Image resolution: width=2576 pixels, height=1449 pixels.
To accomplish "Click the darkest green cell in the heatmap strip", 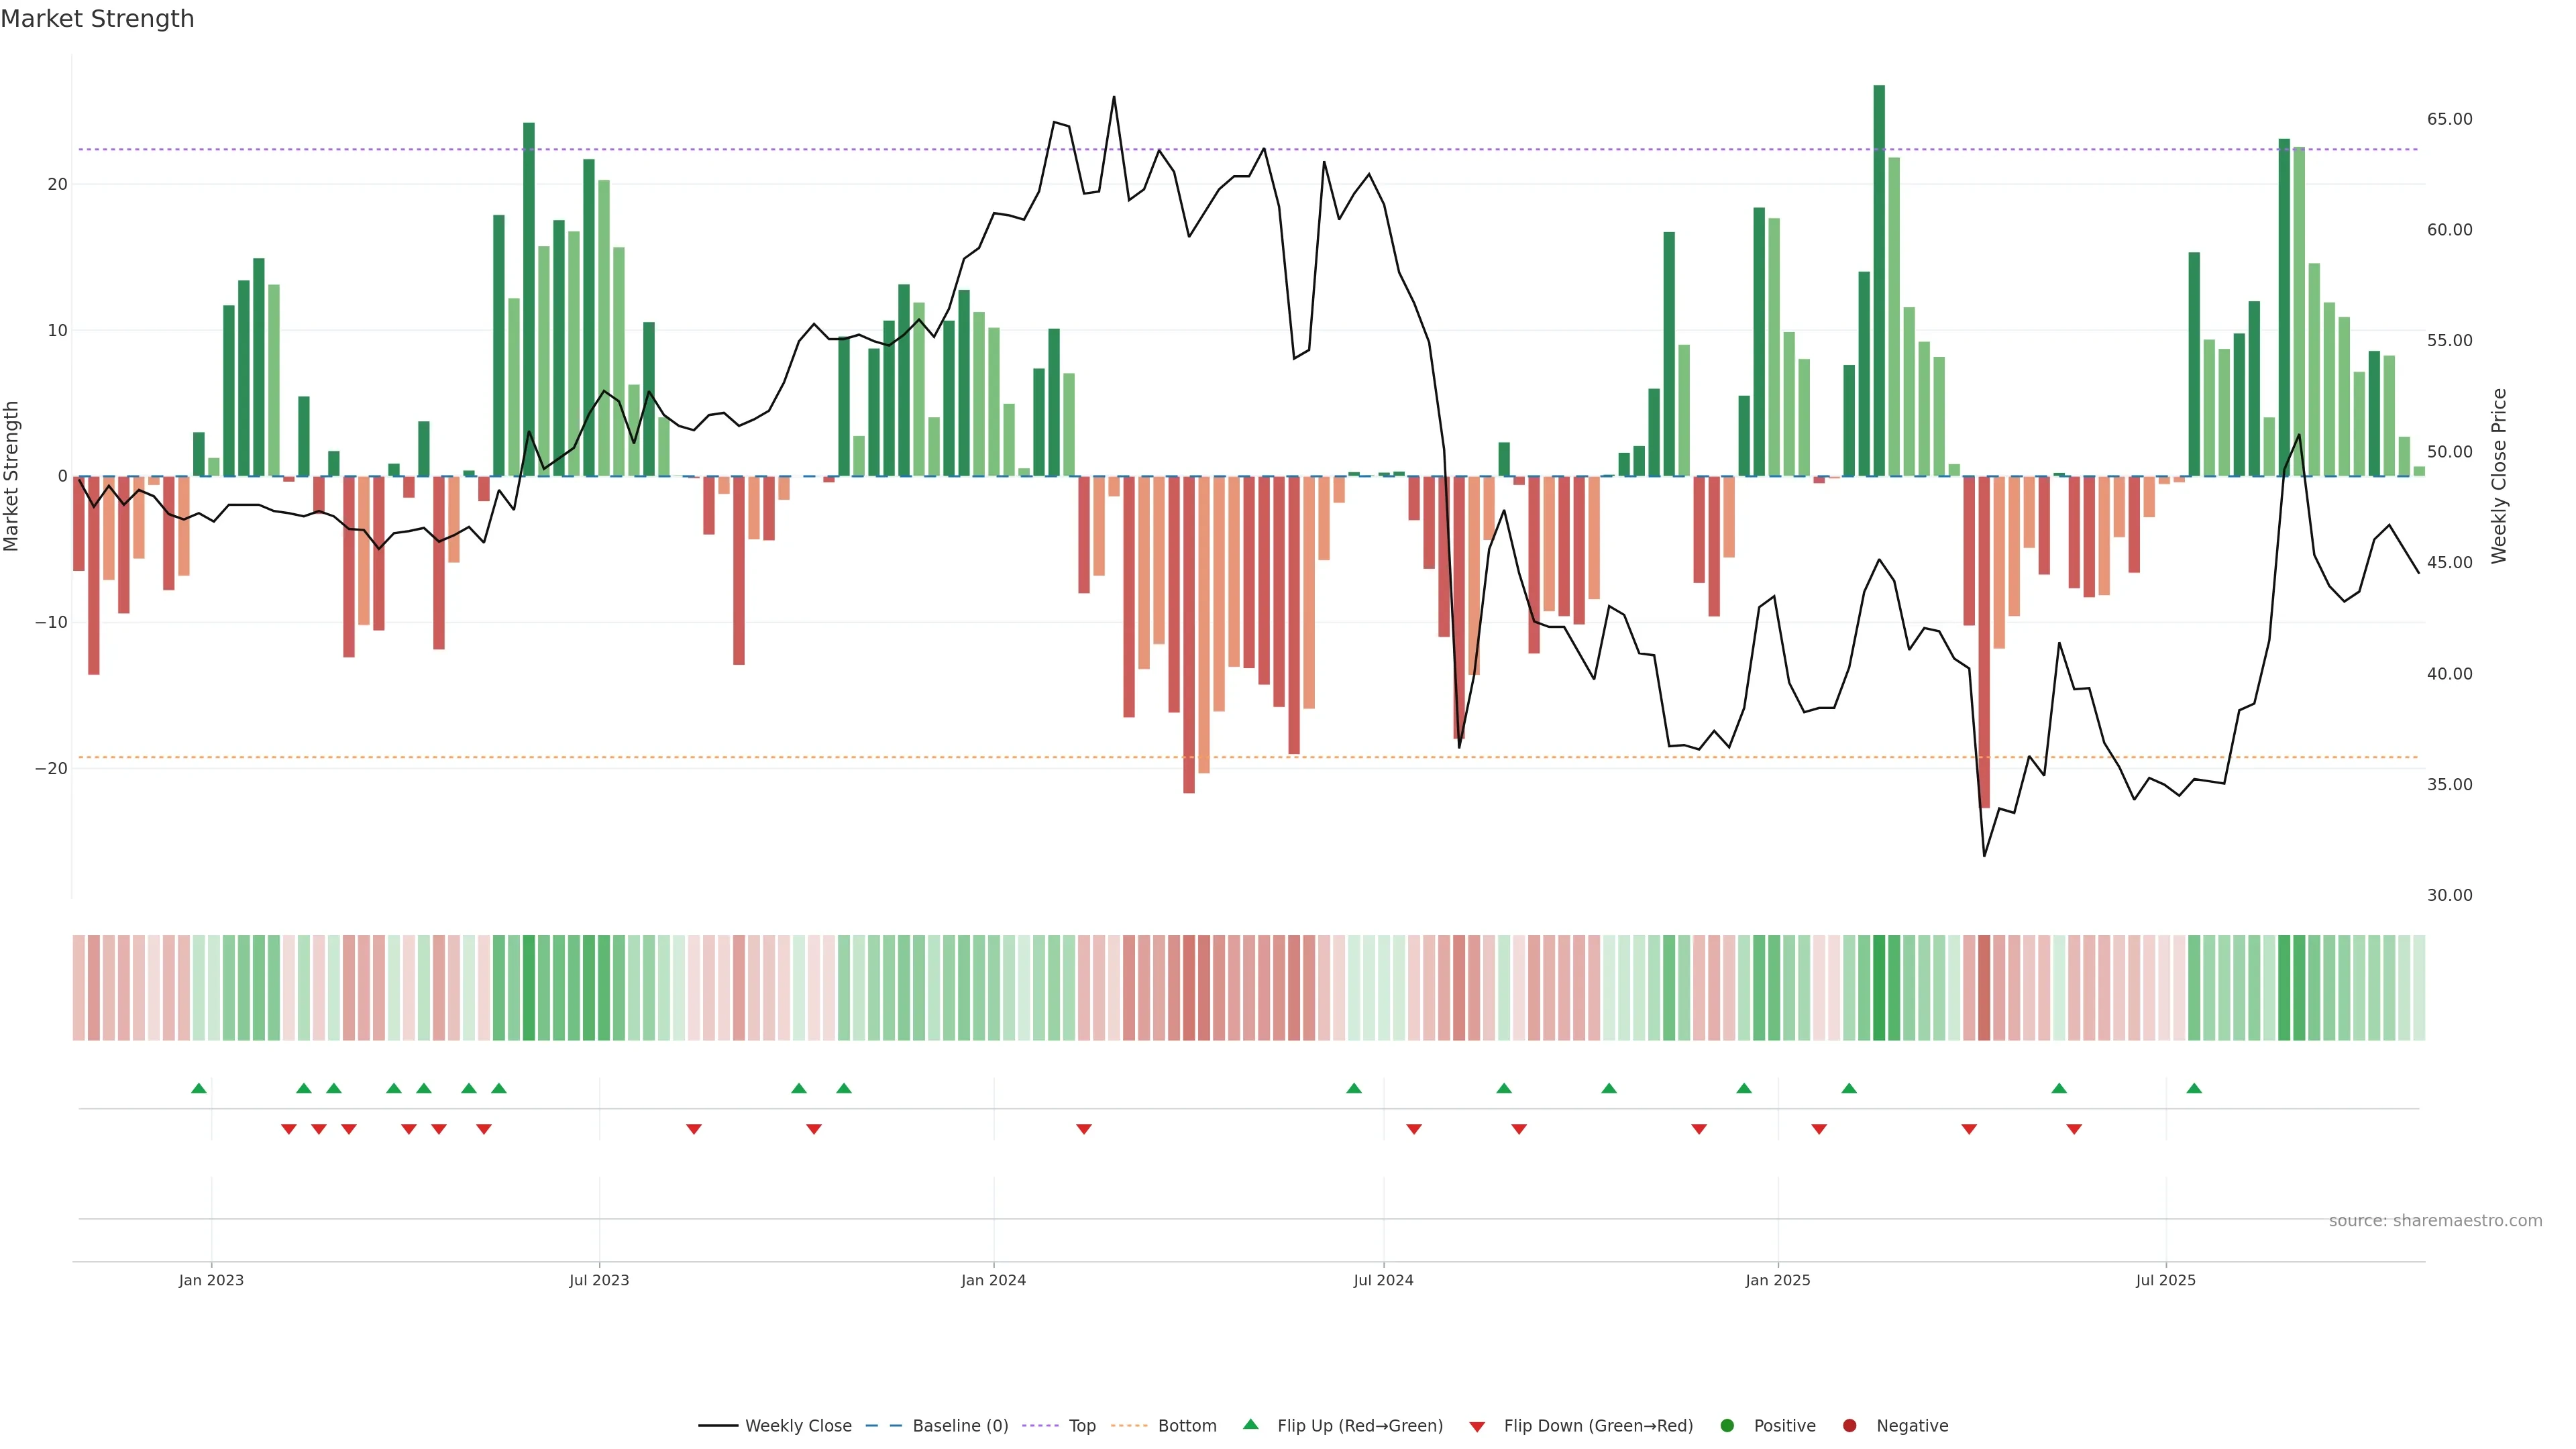I will coord(1879,988).
